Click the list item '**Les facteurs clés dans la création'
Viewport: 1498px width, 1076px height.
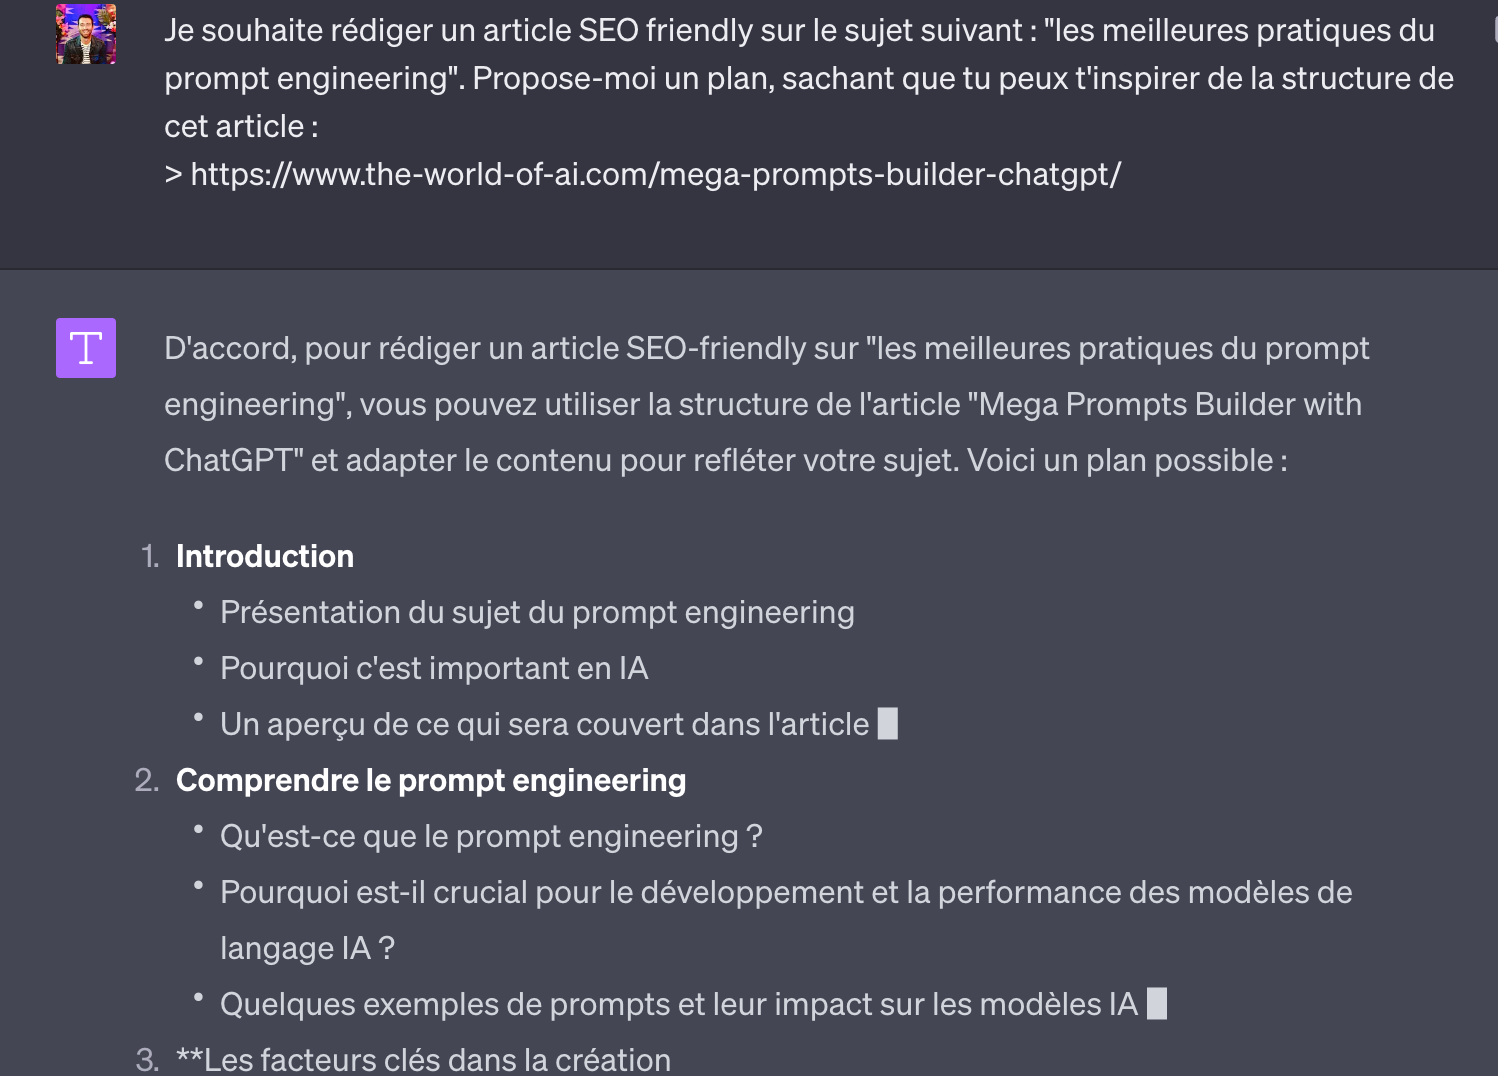click(423, 1060)
